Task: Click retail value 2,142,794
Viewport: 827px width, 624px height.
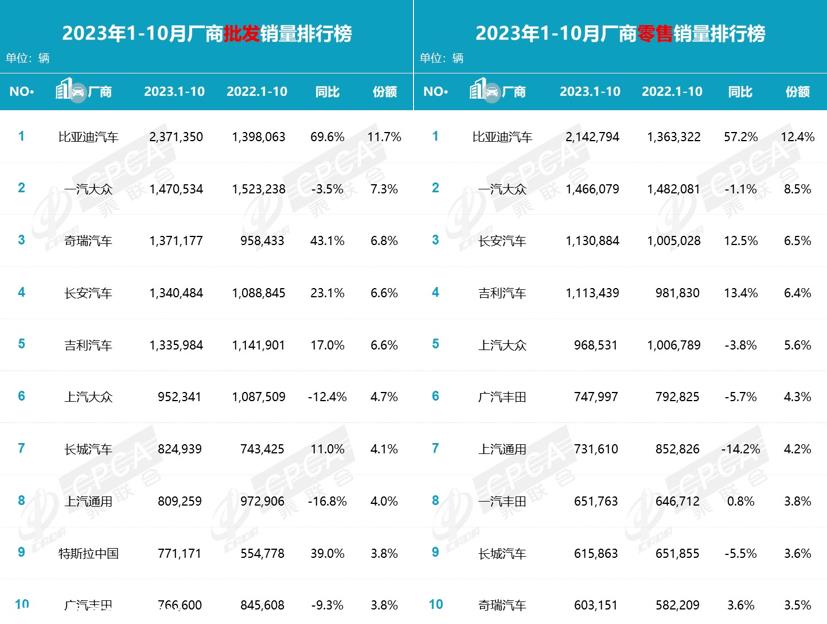Action: (x=592, y=137)
